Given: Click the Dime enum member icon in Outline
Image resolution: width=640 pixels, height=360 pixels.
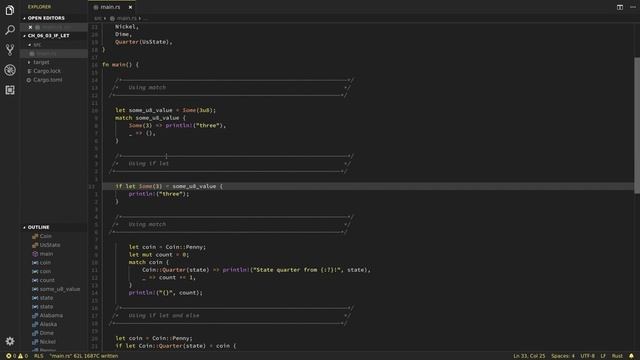Looking at the screenshot, I should coord(35,333).
